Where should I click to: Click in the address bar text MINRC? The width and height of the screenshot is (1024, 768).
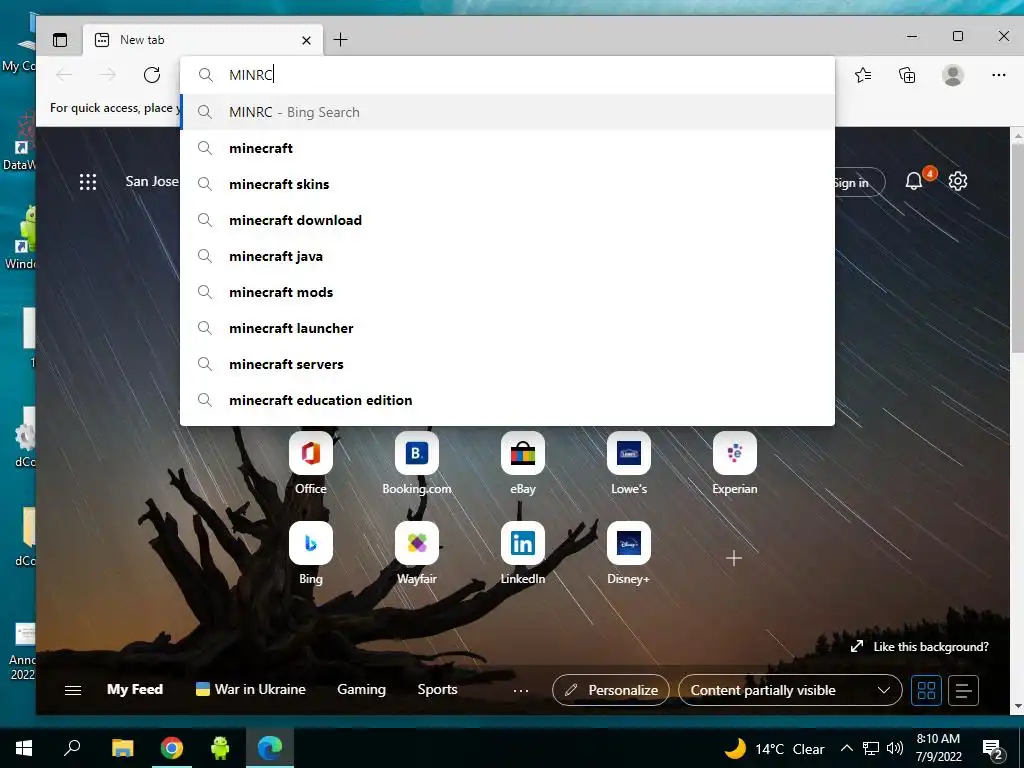251,75
